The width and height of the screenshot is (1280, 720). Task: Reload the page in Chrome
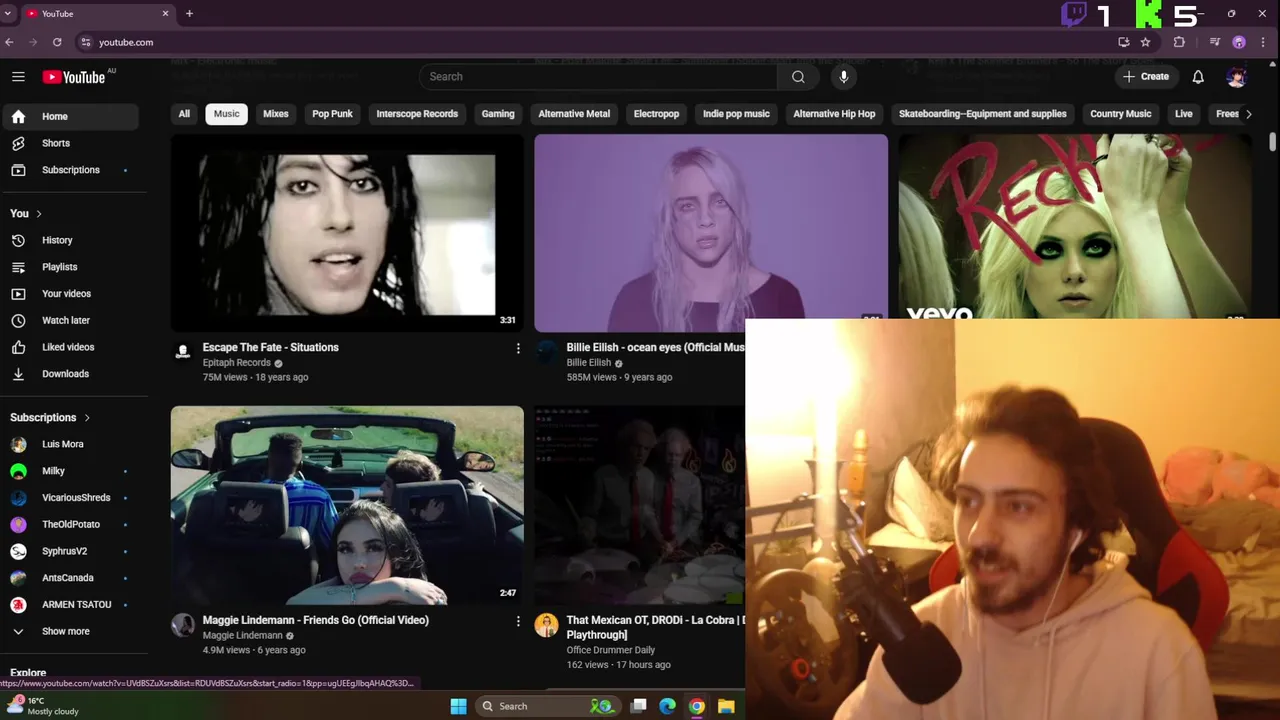57,42
